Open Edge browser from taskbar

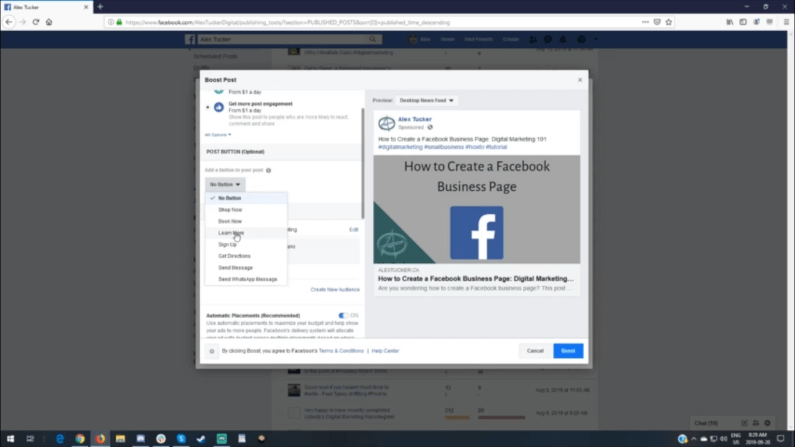60,438
